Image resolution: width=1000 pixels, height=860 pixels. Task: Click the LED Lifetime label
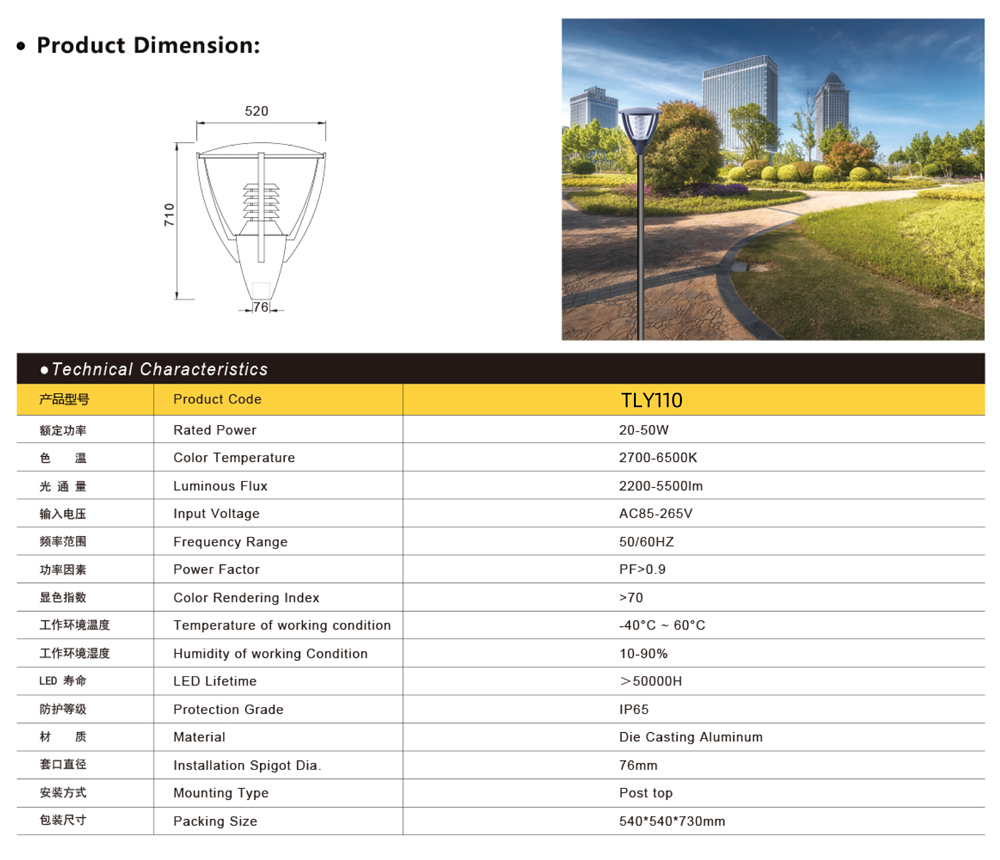[215, 681]
